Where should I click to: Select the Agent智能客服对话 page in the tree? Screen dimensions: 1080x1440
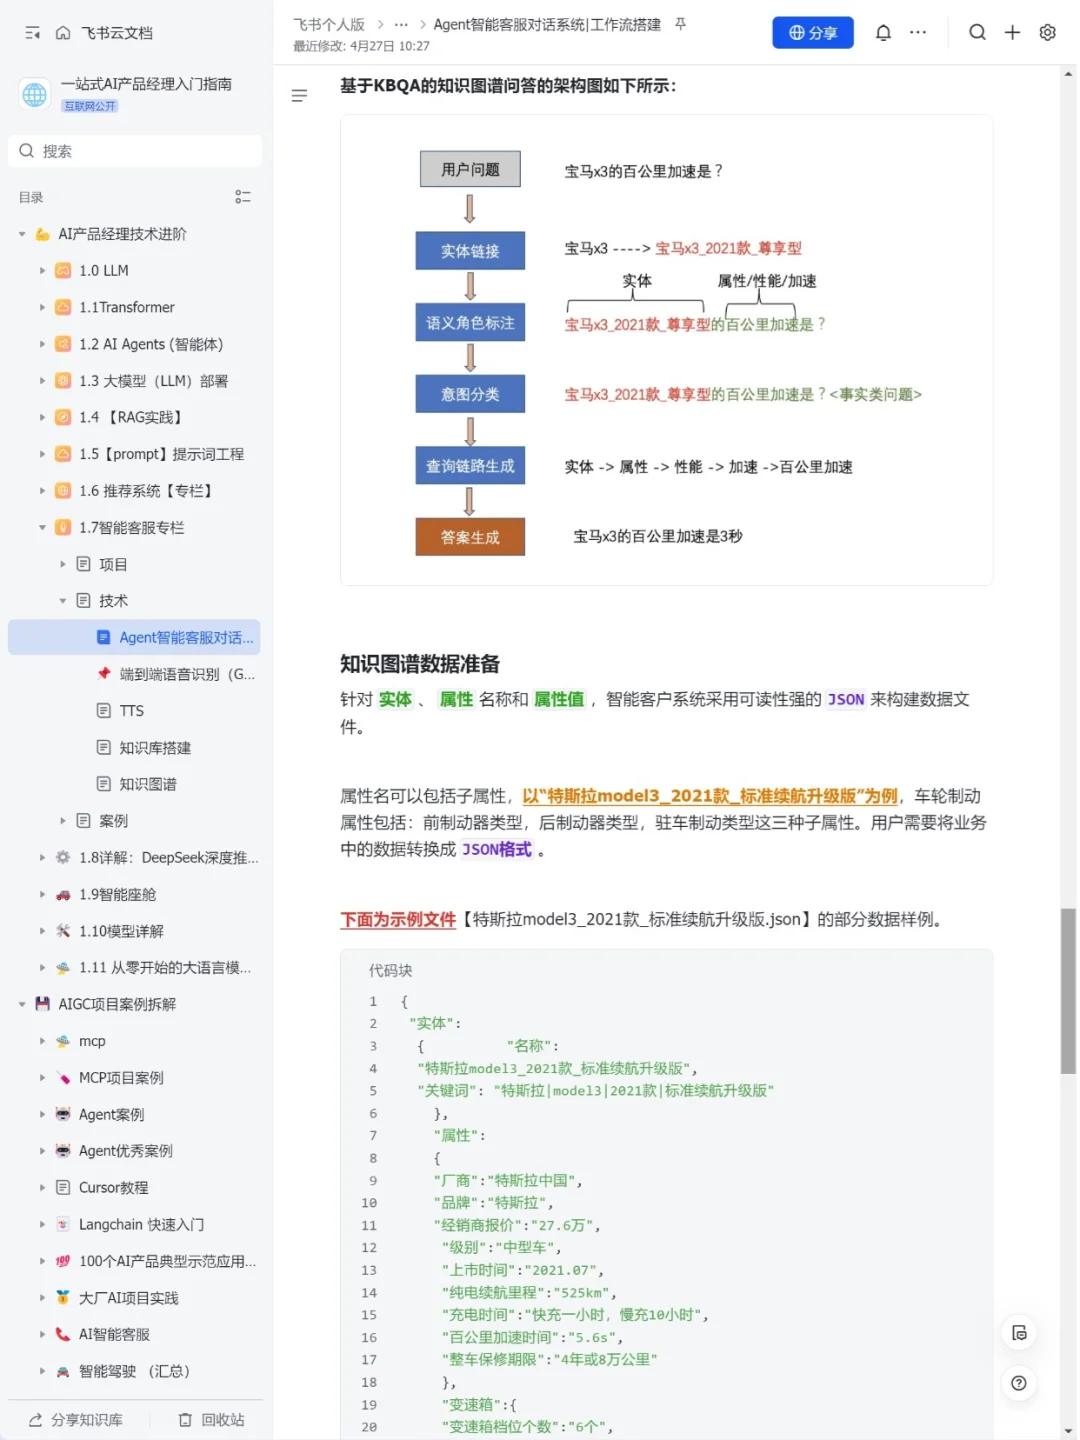point(134,637)
